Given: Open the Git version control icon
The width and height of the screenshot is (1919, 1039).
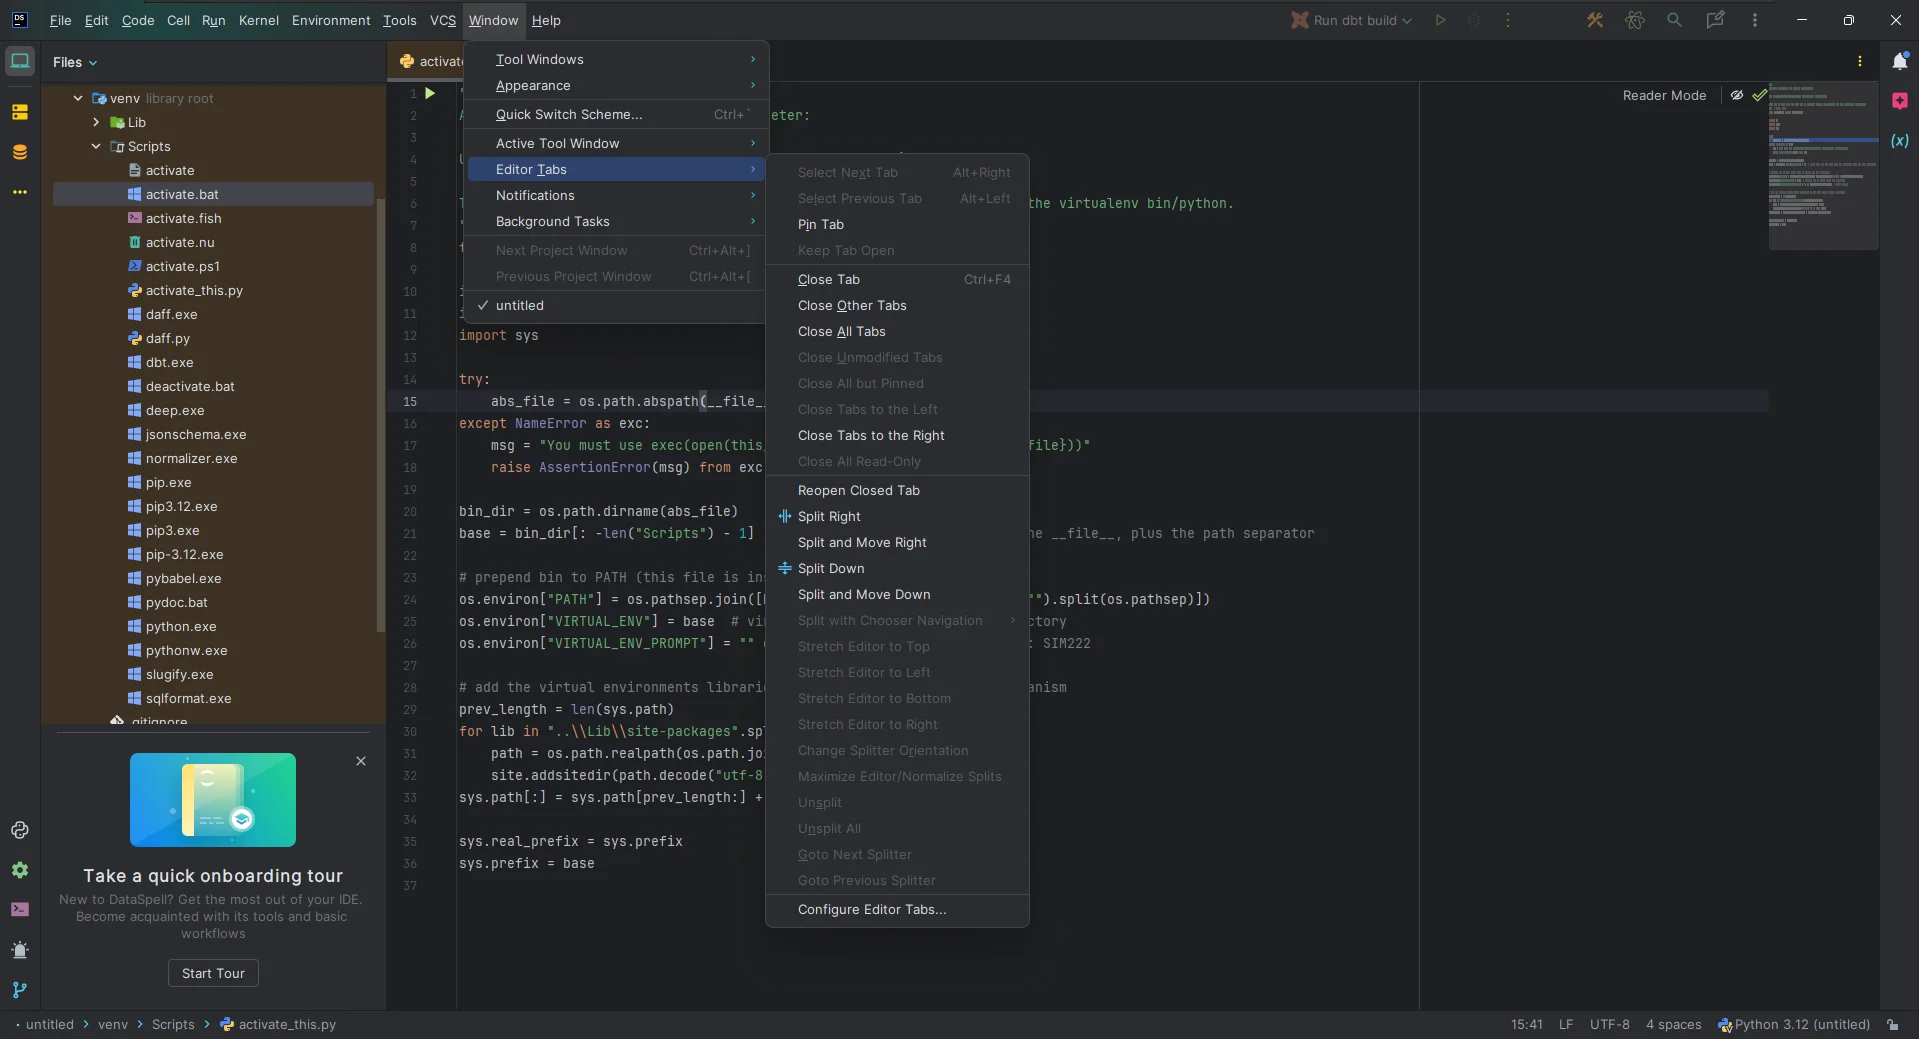Looking at the screenshot, I should coord(20,990).
